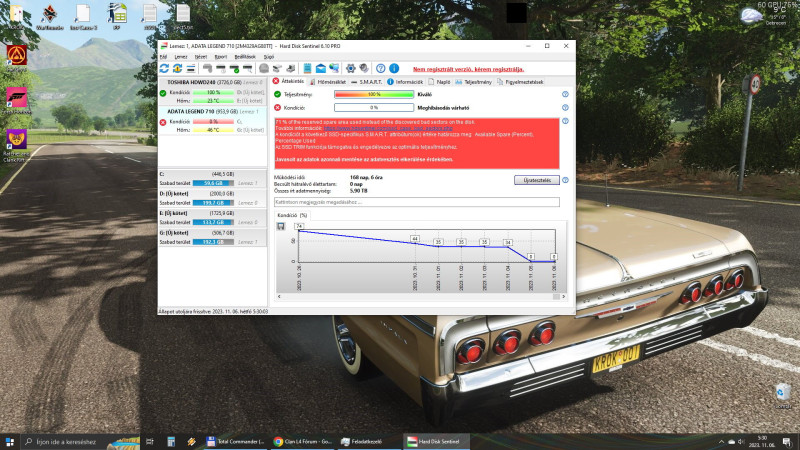Click the save chart floppy icon
Viewport: 800px width, 450px height.
[x=281, y=226]
